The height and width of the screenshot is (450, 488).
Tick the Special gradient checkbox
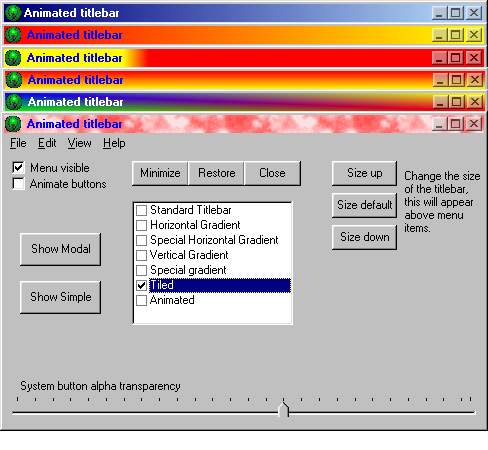(141, 270)
